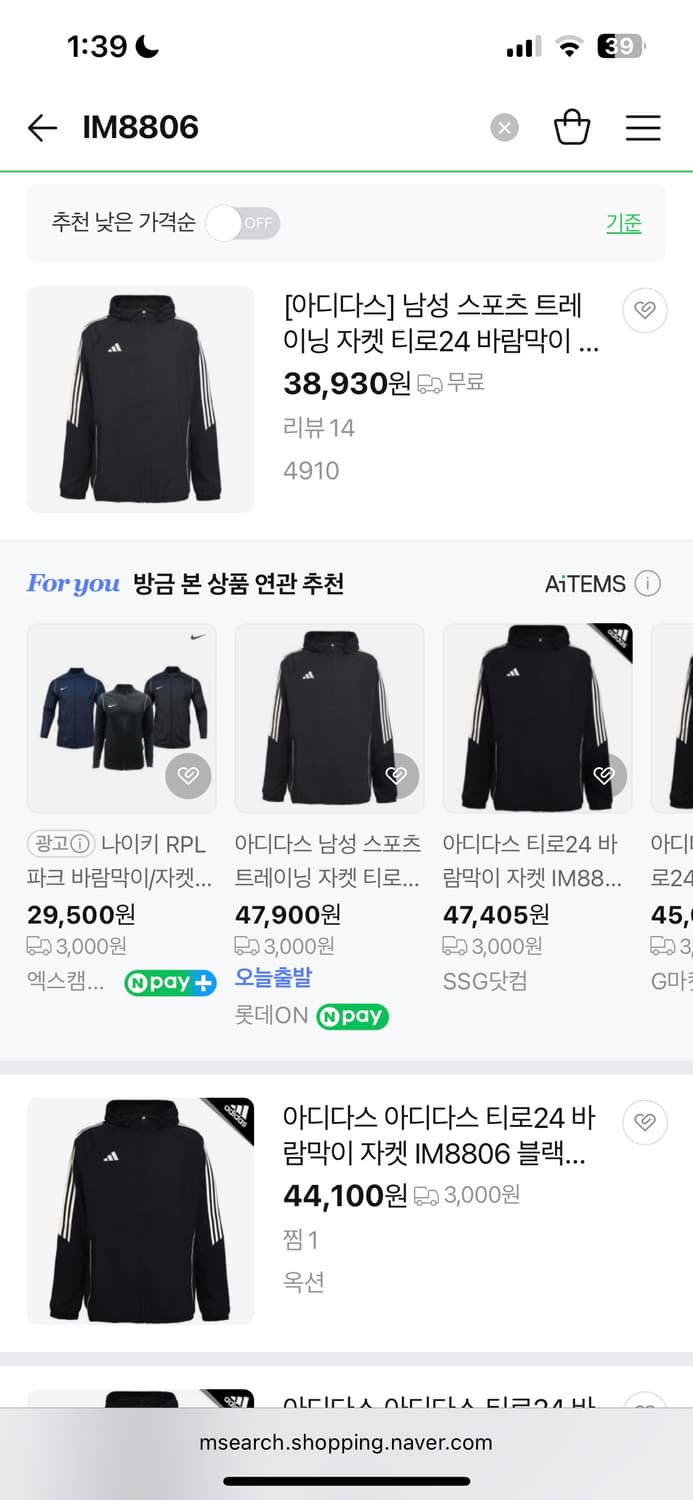This screenshot has width=693, height=1500.
Task: Tap the 광고 info badge
Action: (x=60, y=844)
